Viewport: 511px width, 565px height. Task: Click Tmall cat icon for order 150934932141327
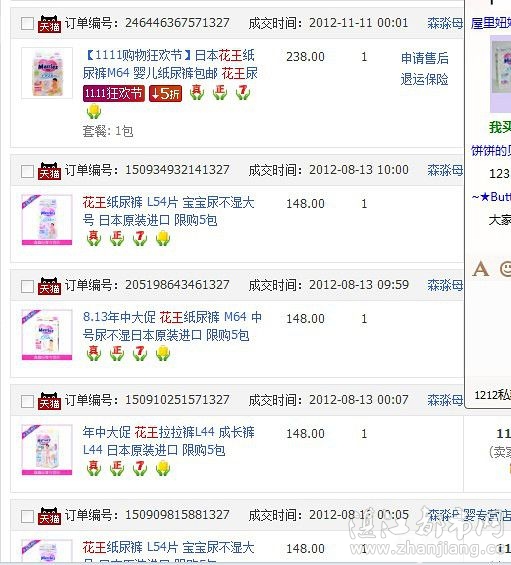click(x=49, y=171)
